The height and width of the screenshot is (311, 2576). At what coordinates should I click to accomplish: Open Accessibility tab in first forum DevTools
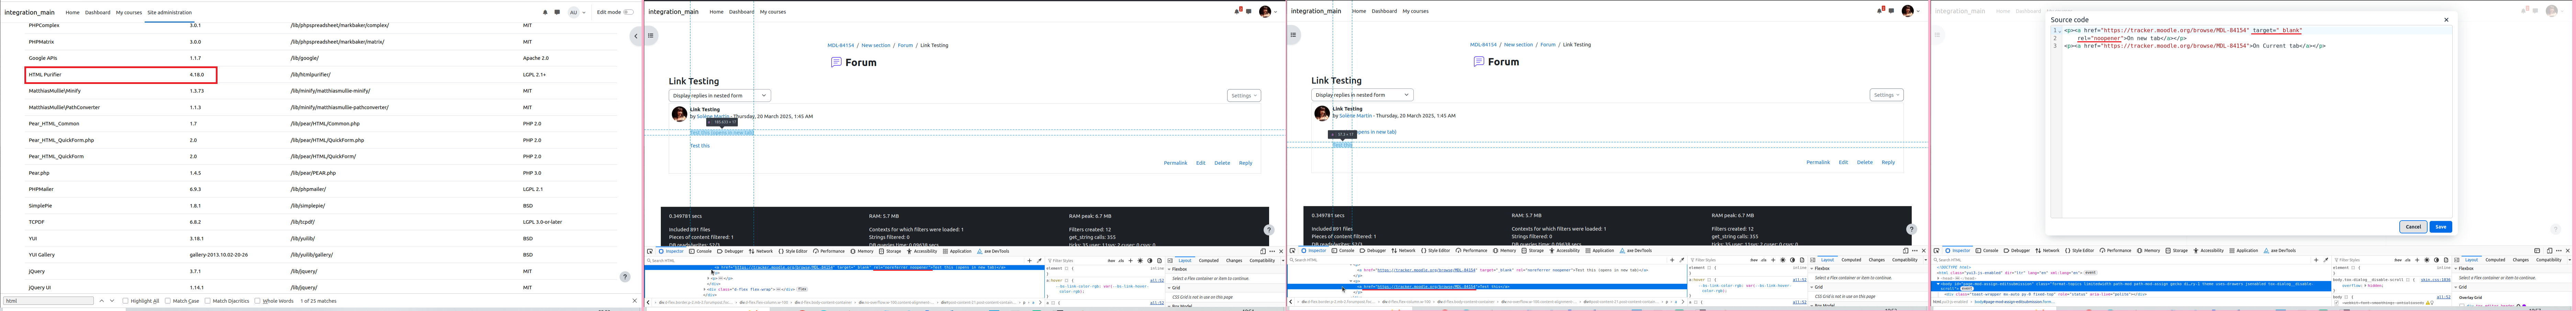(922, 251)
